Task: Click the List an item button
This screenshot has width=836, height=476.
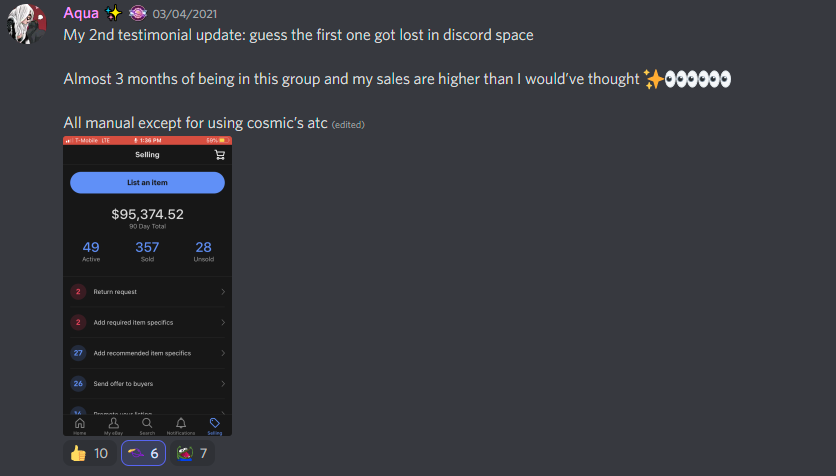Action: 147,182
